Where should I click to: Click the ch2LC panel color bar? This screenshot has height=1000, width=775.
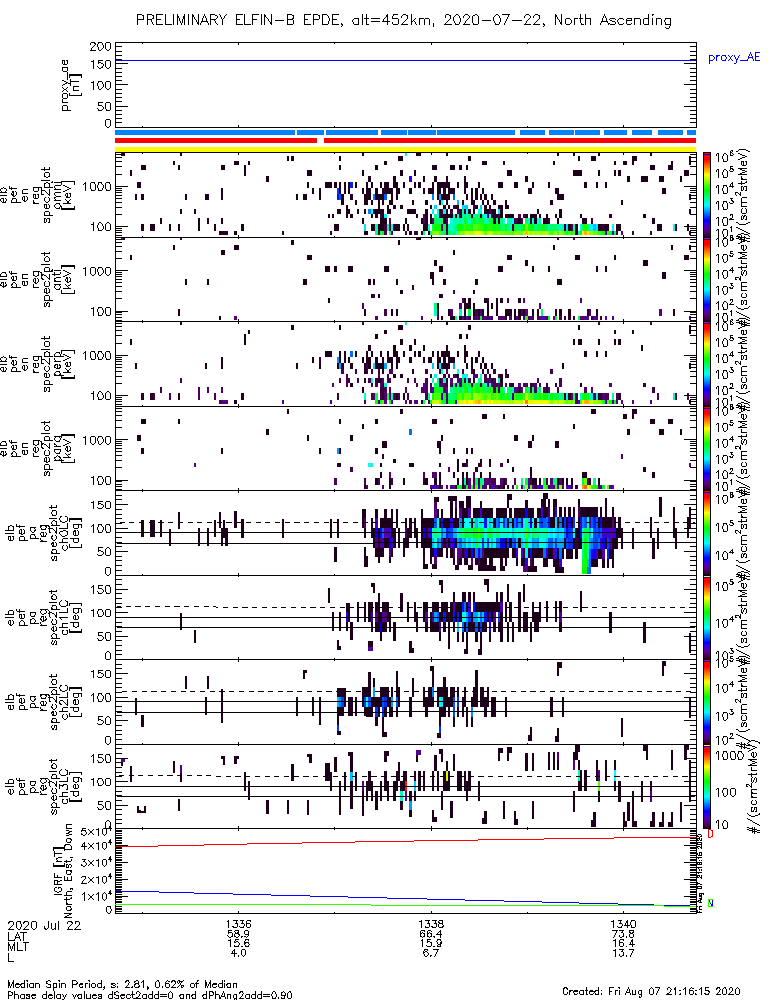(706, 702)
